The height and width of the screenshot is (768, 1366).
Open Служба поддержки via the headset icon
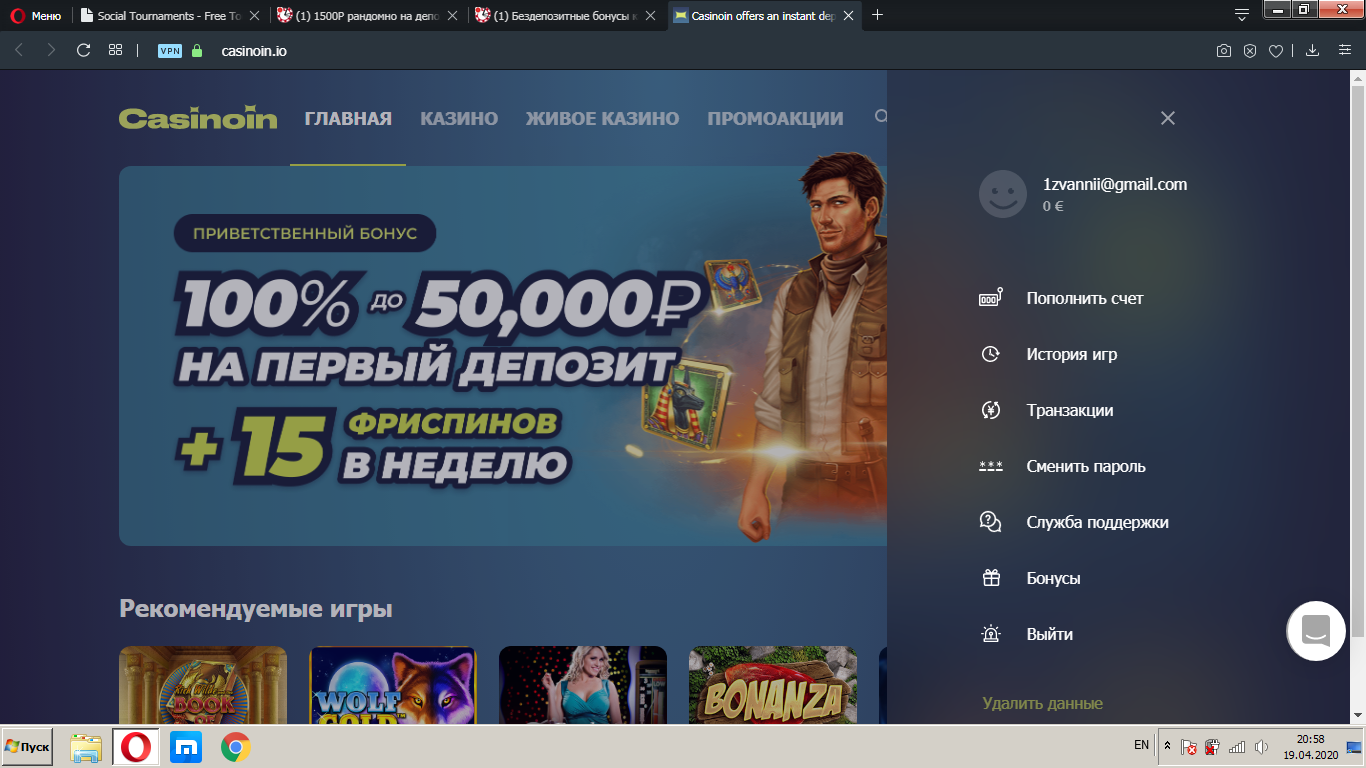(x=990, y=521)
